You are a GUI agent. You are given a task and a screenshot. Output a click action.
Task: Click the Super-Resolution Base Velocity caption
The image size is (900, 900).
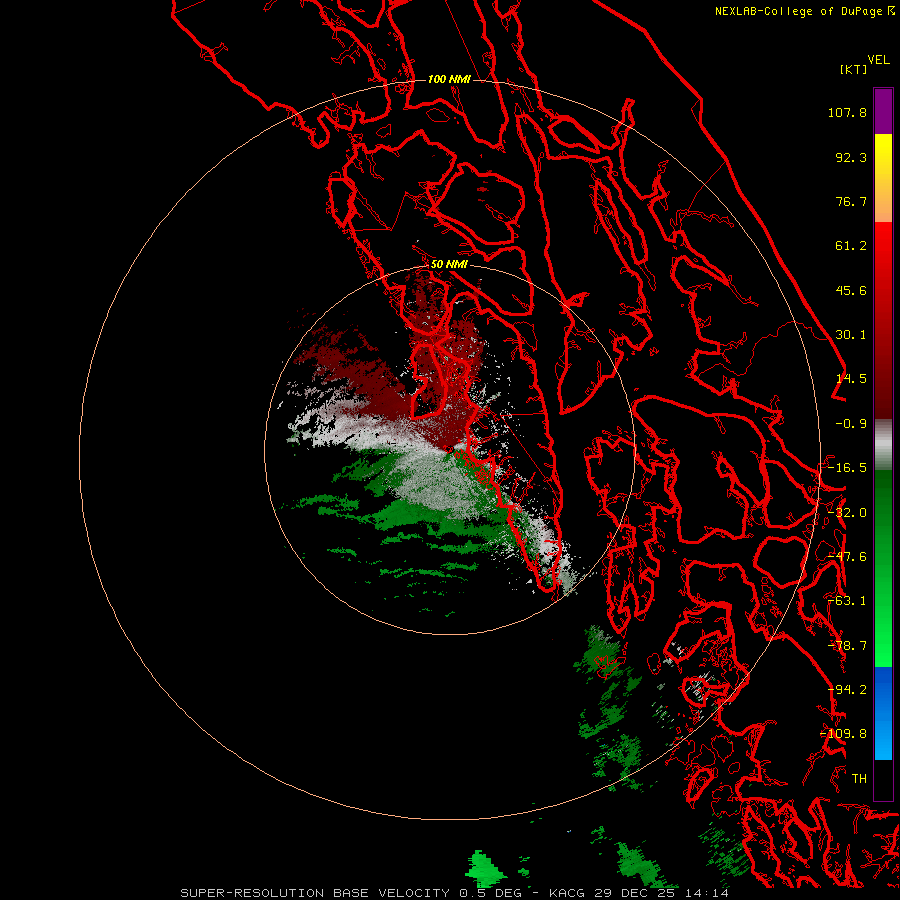315,893
